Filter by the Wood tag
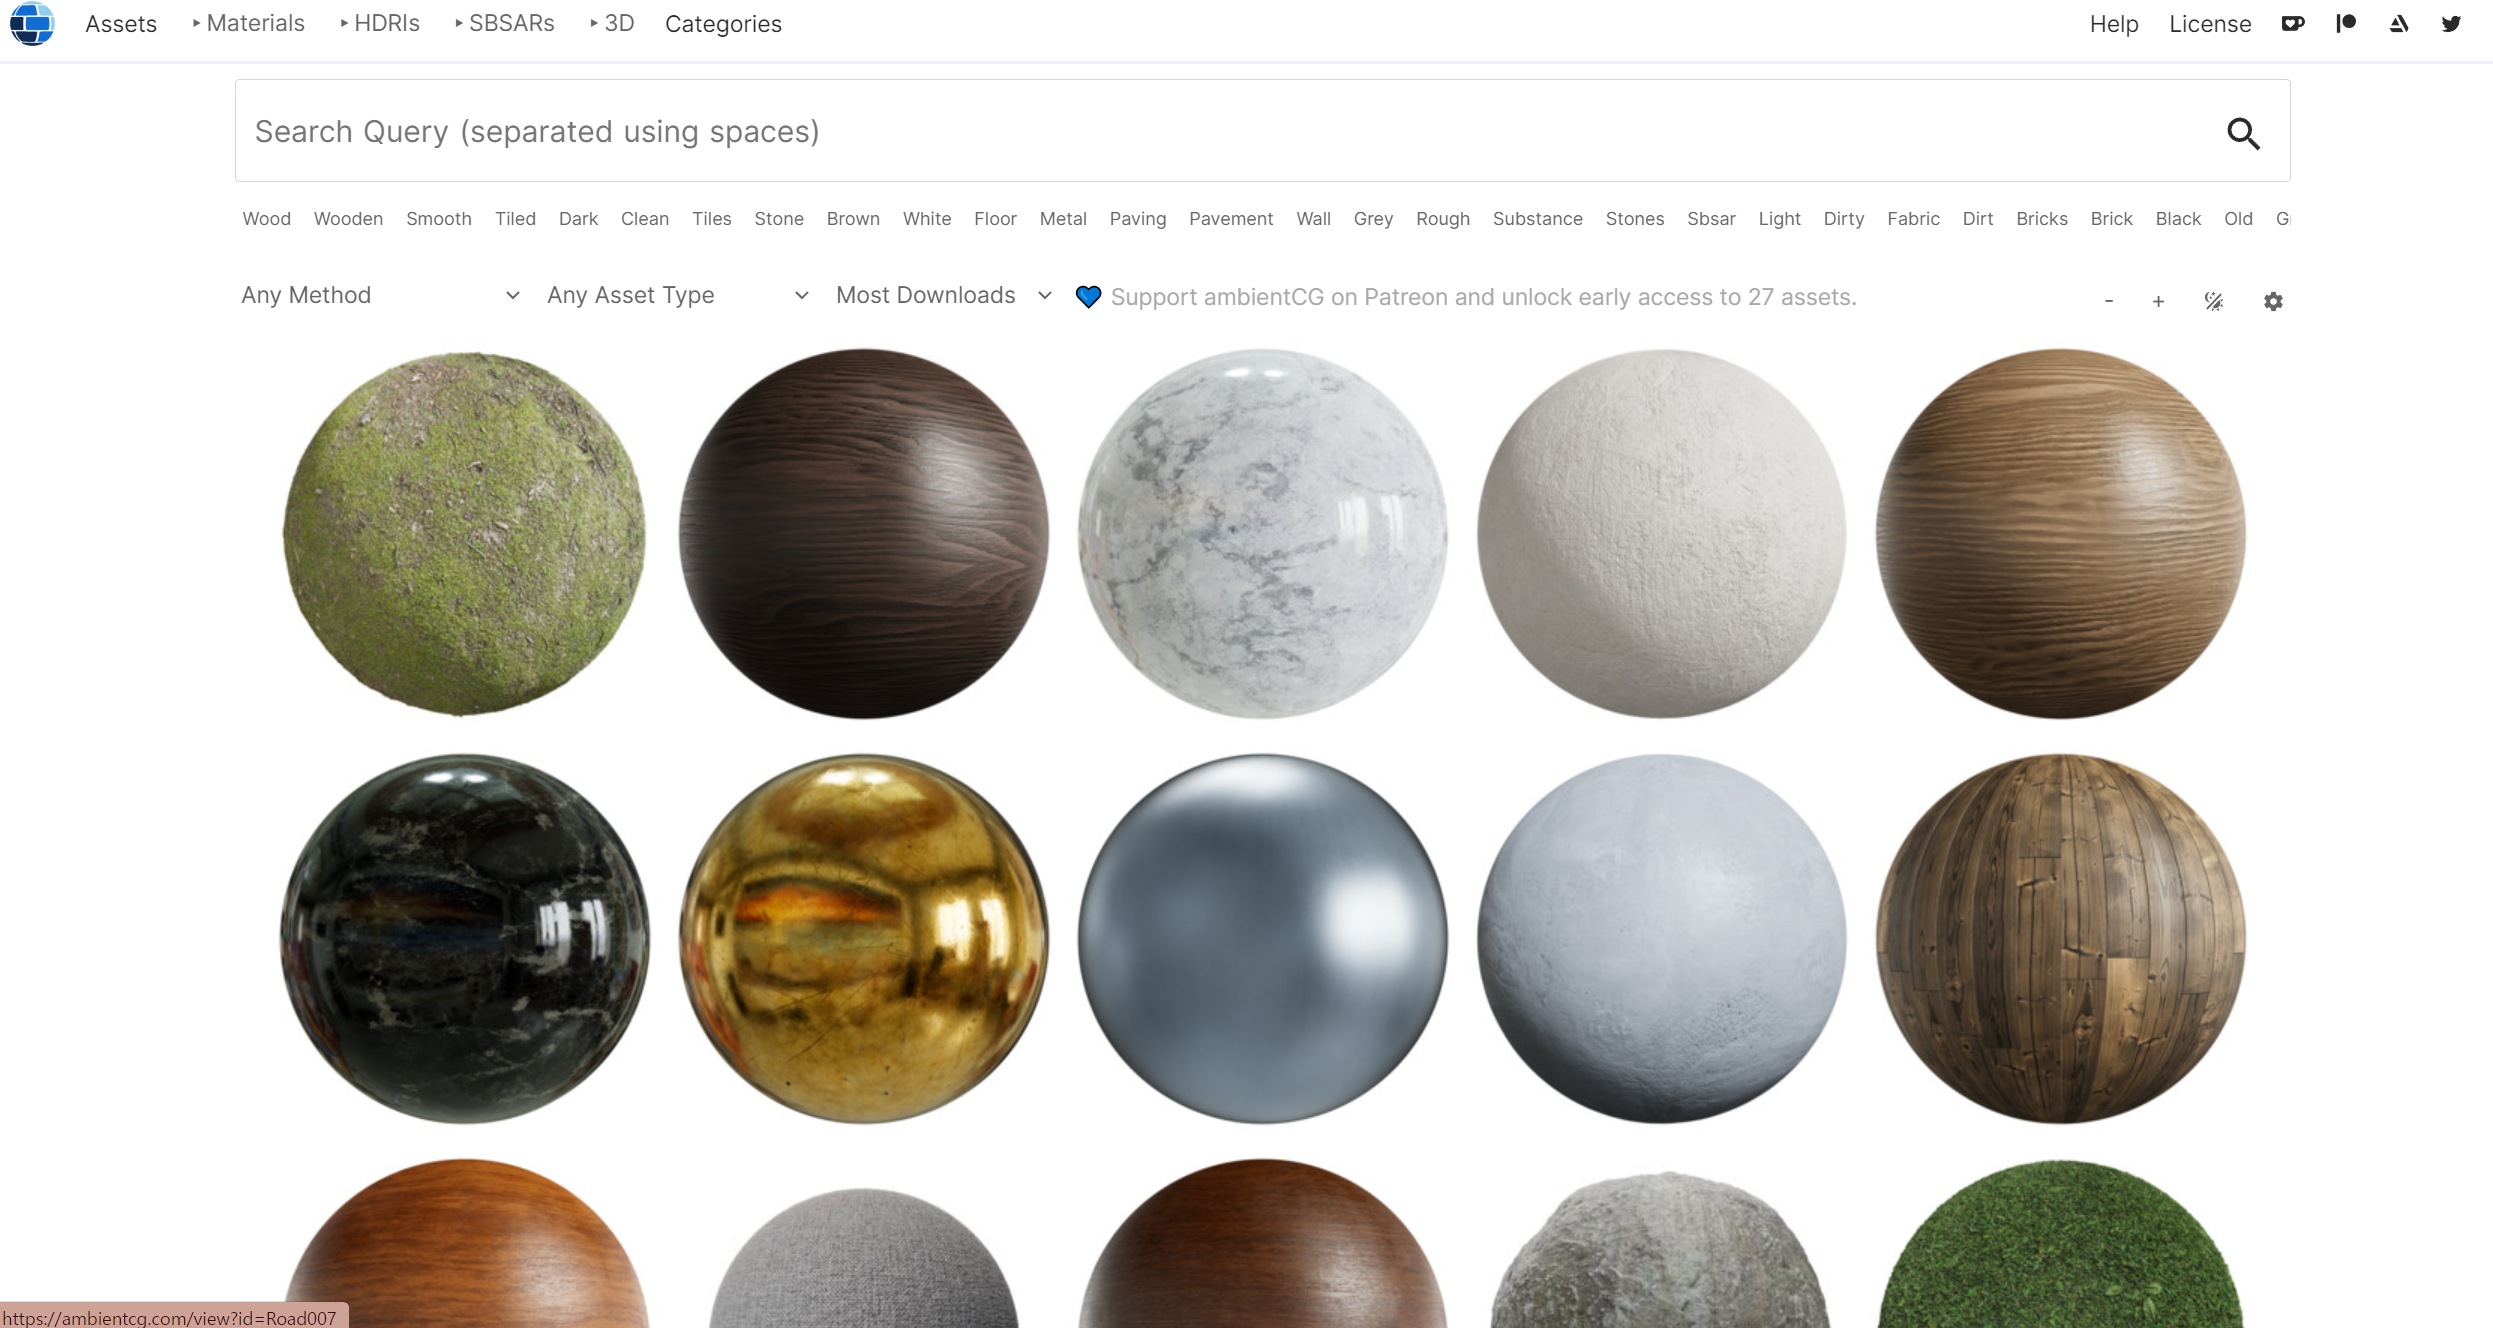2493x1328 pixels. coord(266,218)
